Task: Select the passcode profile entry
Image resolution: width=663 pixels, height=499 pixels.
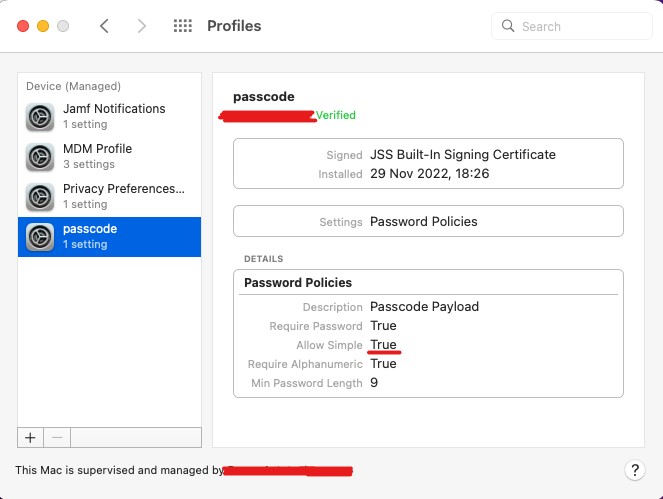Action: click(110, 237)
